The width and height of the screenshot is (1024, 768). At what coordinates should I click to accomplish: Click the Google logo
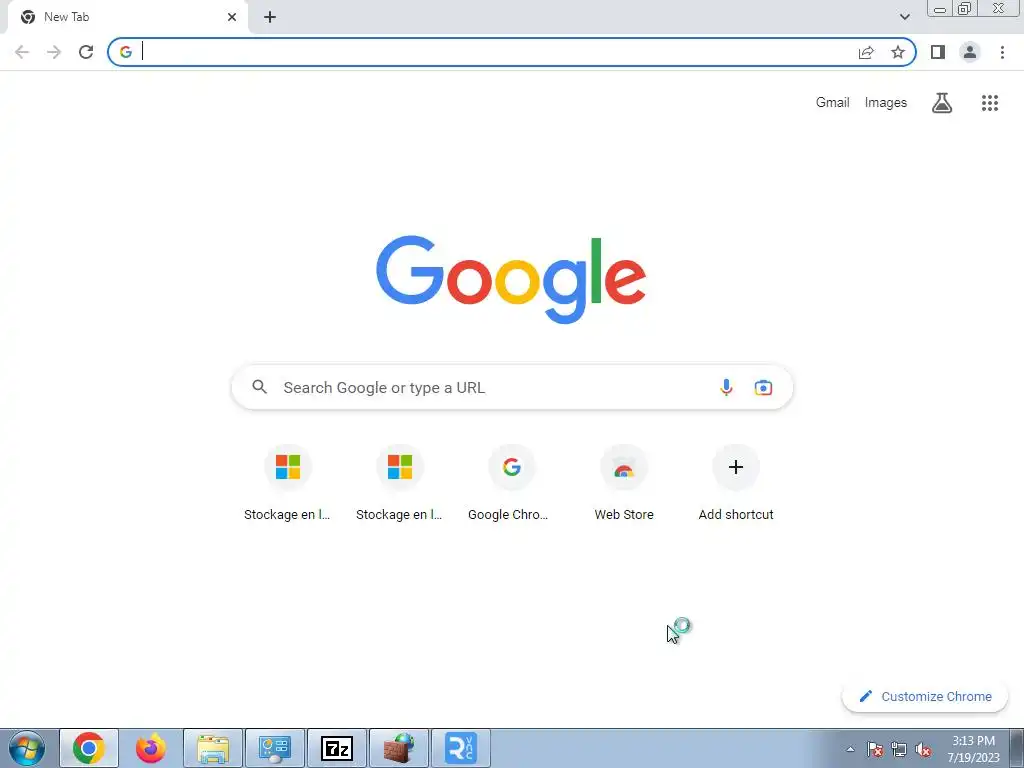tap(511, 279)
